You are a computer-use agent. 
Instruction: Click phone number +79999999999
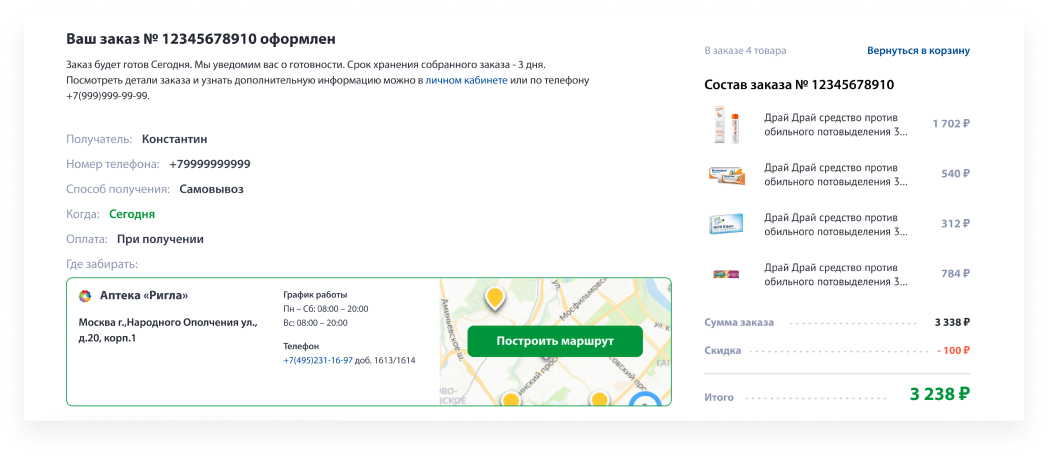(x=210, y=164)
